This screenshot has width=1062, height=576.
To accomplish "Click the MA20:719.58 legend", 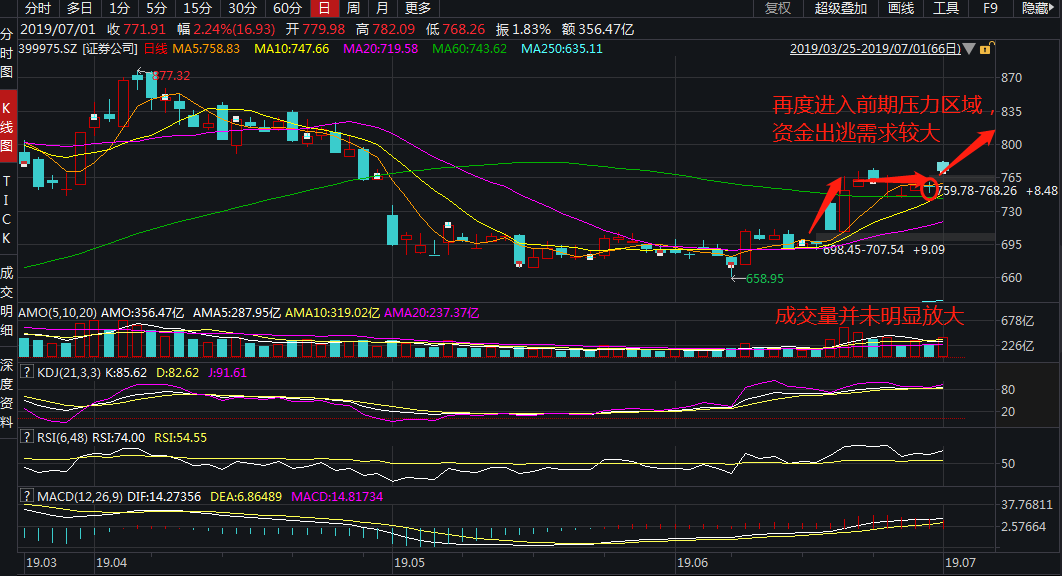I will click(381, 49).
